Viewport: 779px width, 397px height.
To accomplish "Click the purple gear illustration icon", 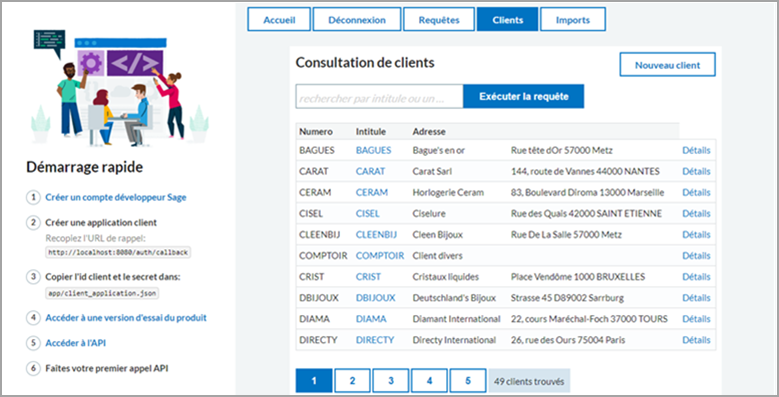I will (90, 63).
